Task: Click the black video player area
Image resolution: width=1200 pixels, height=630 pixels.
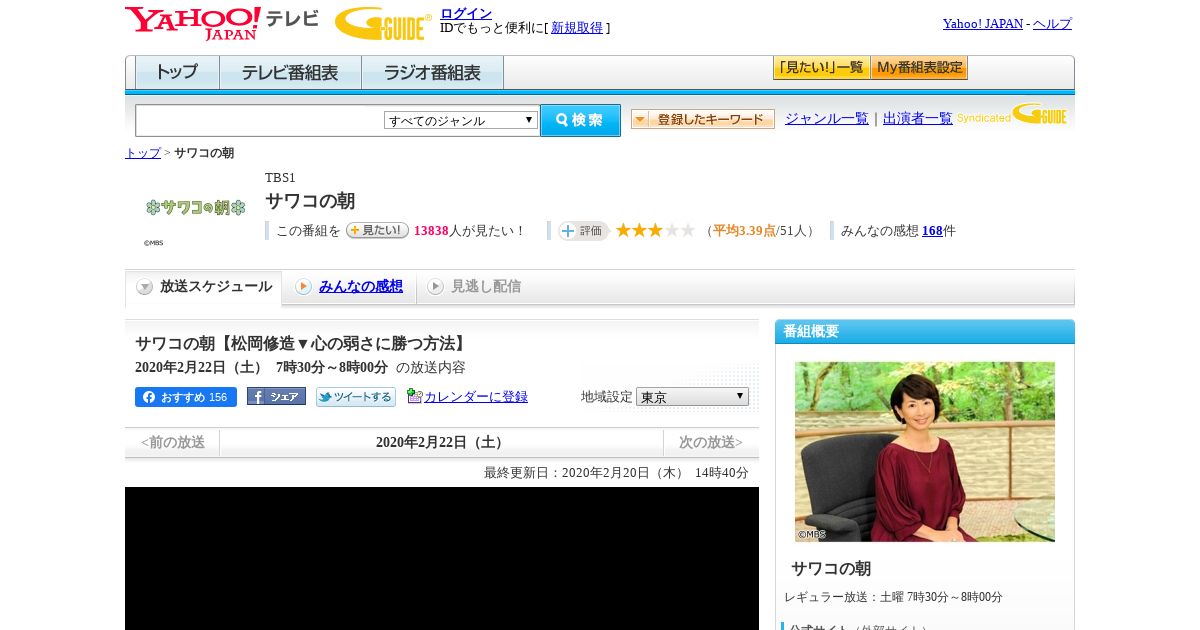Action: tap(442, 558)
